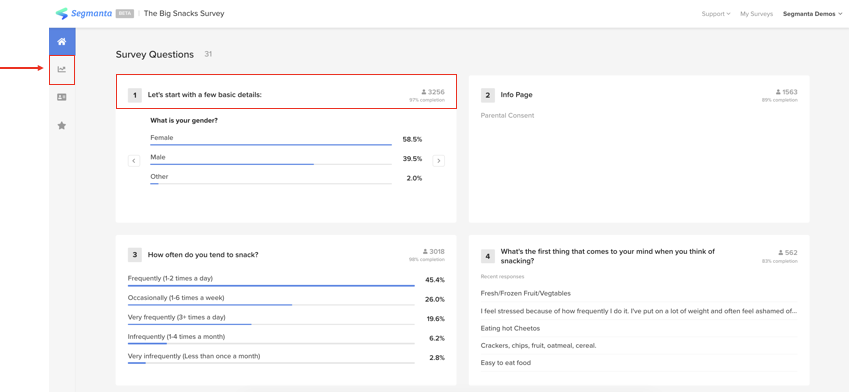This screenshot has width=849, height=392.
Task: Click 'Very frequently (3+ times a day)' row
Action: tap(286, 319)
